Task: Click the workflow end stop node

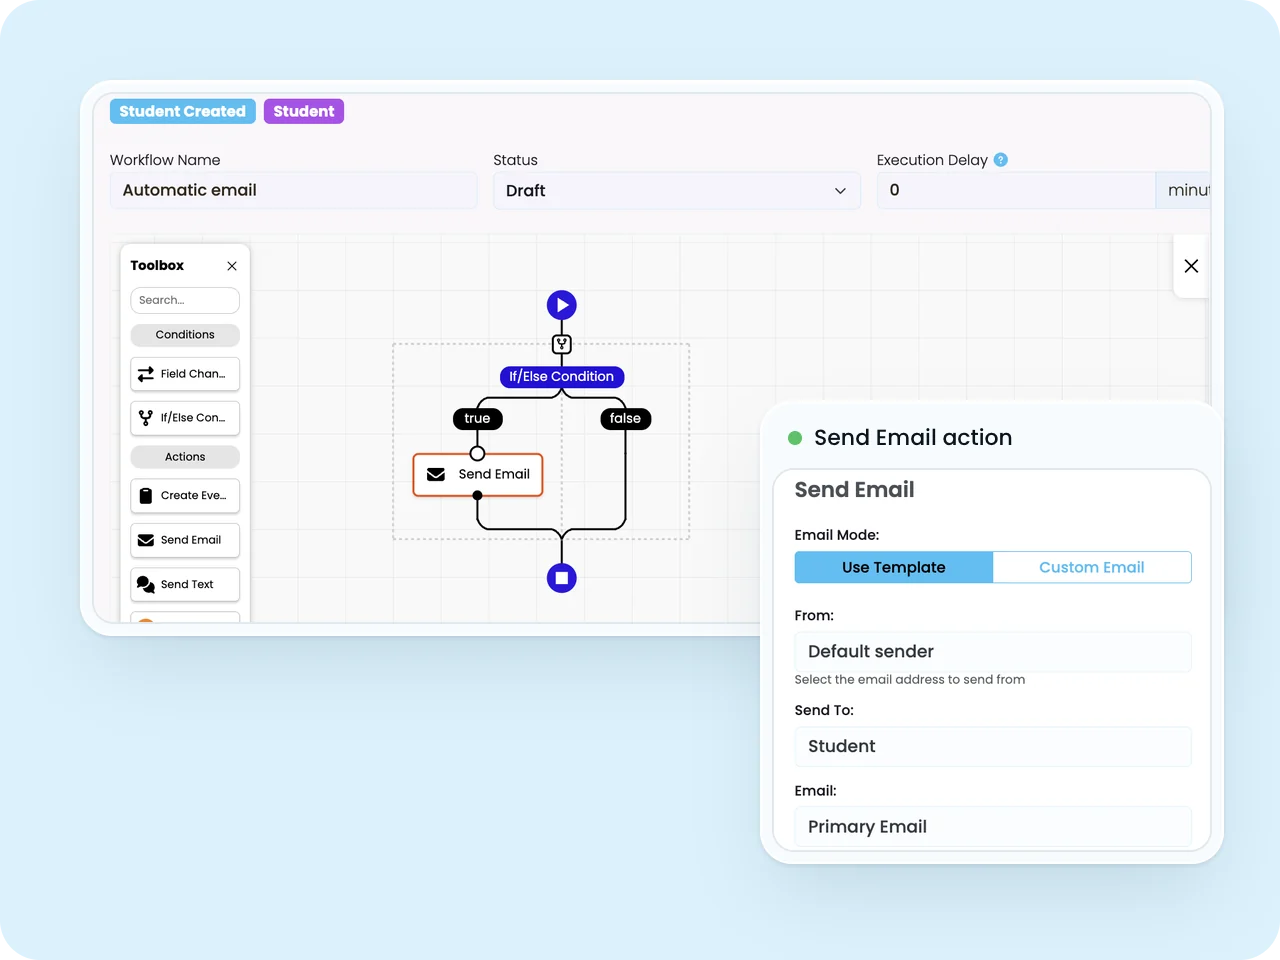Action: pyautogui.click(x=562, y=578)
